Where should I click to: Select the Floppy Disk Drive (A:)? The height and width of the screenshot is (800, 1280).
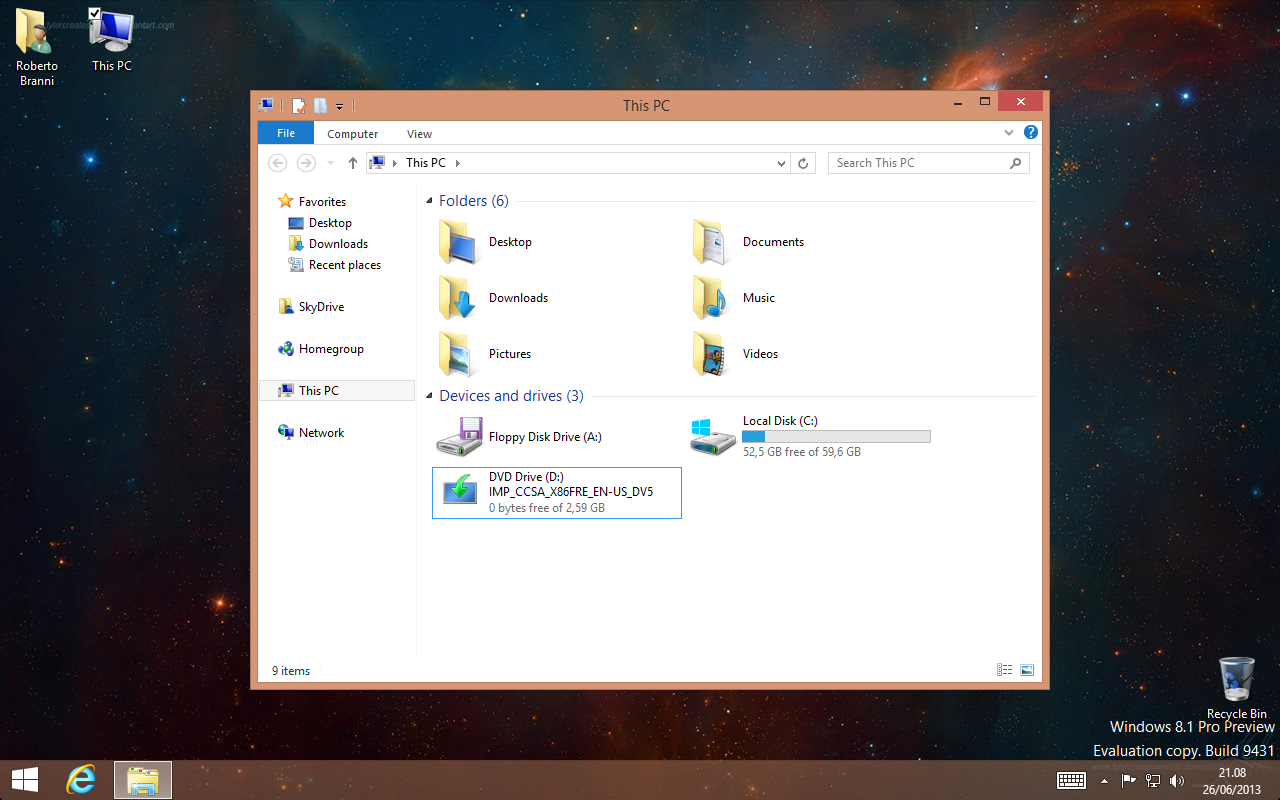tap(520, 437)
